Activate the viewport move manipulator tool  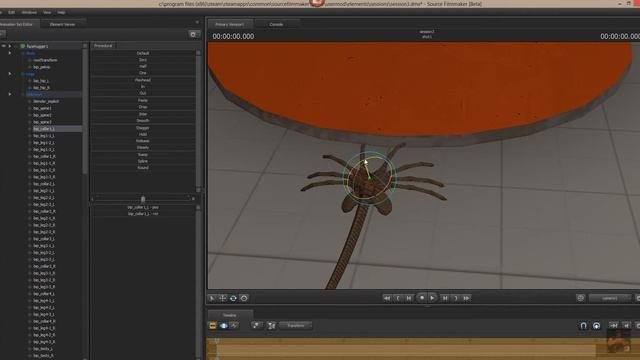pos(222,298)
